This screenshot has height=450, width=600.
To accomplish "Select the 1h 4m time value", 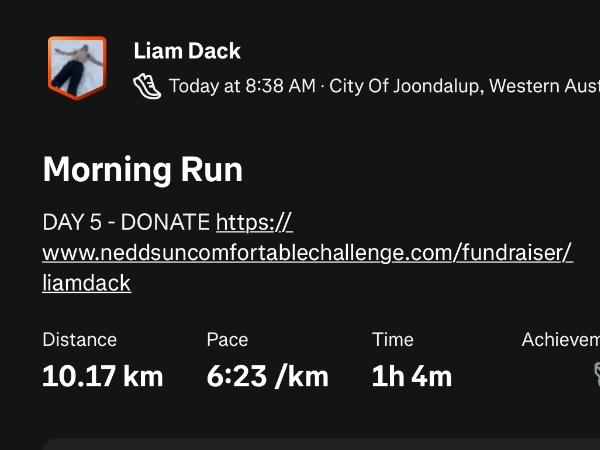I will tap(411, 377).
